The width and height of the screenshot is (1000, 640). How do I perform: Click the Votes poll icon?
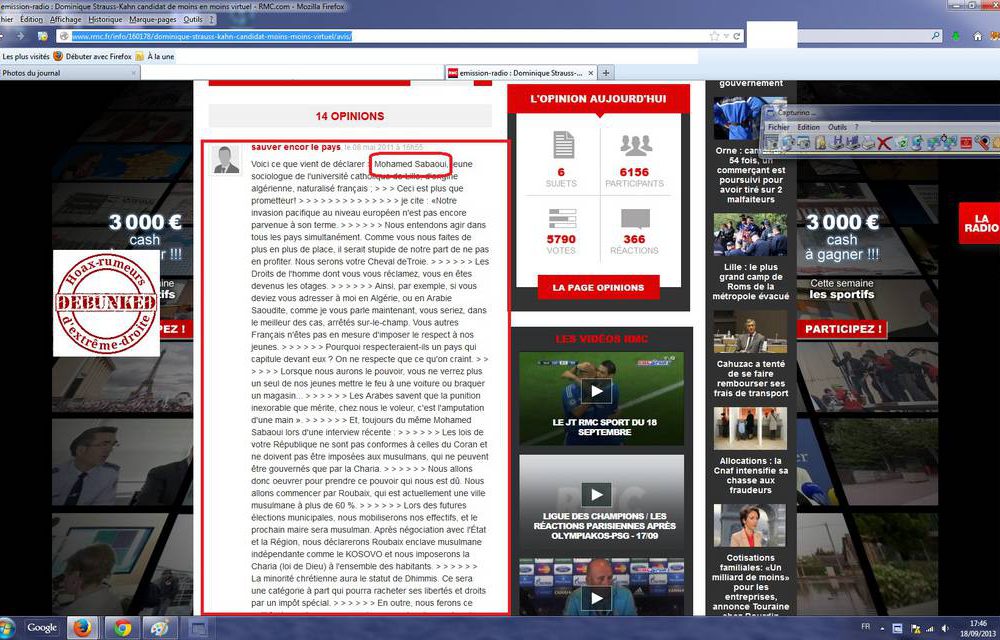click(x=562, y=219)
